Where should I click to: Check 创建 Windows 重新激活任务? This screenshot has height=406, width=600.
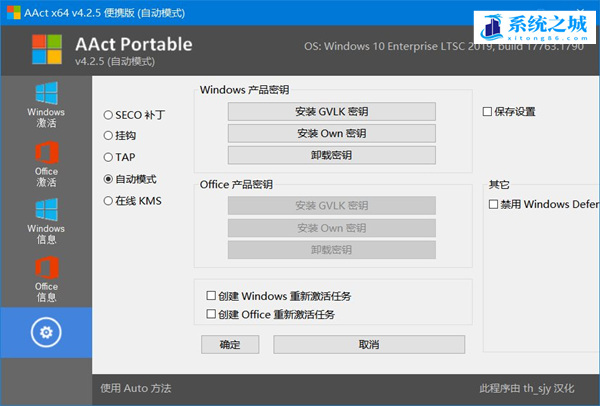(211, 296)
